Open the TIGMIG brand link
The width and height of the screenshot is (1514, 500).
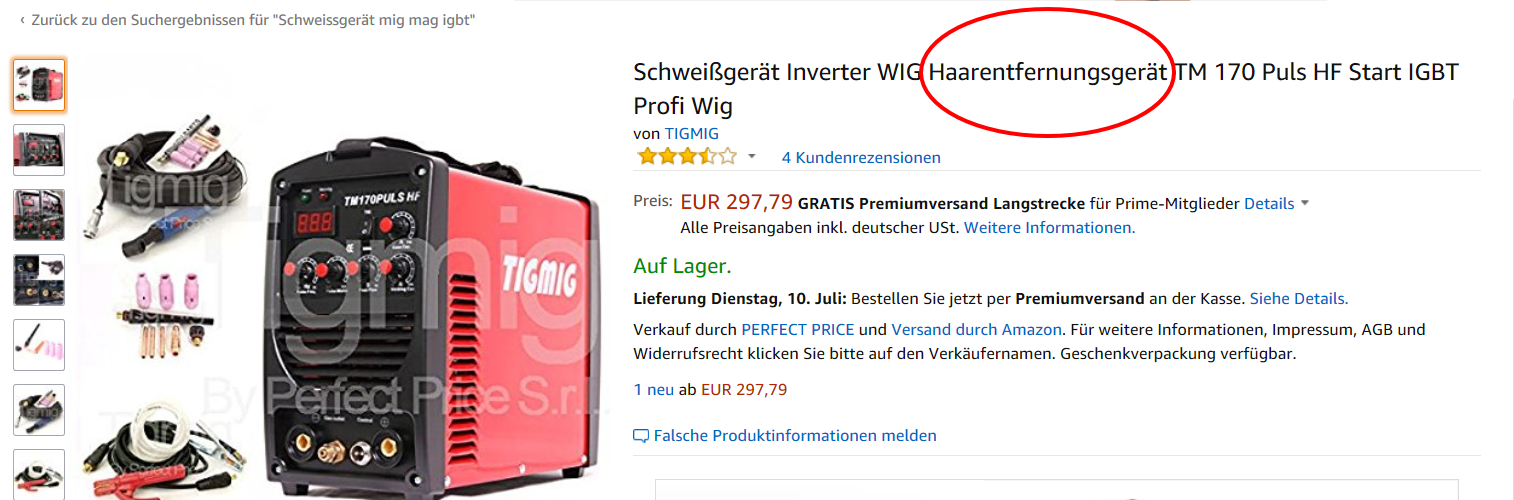(x=691, y=133)
